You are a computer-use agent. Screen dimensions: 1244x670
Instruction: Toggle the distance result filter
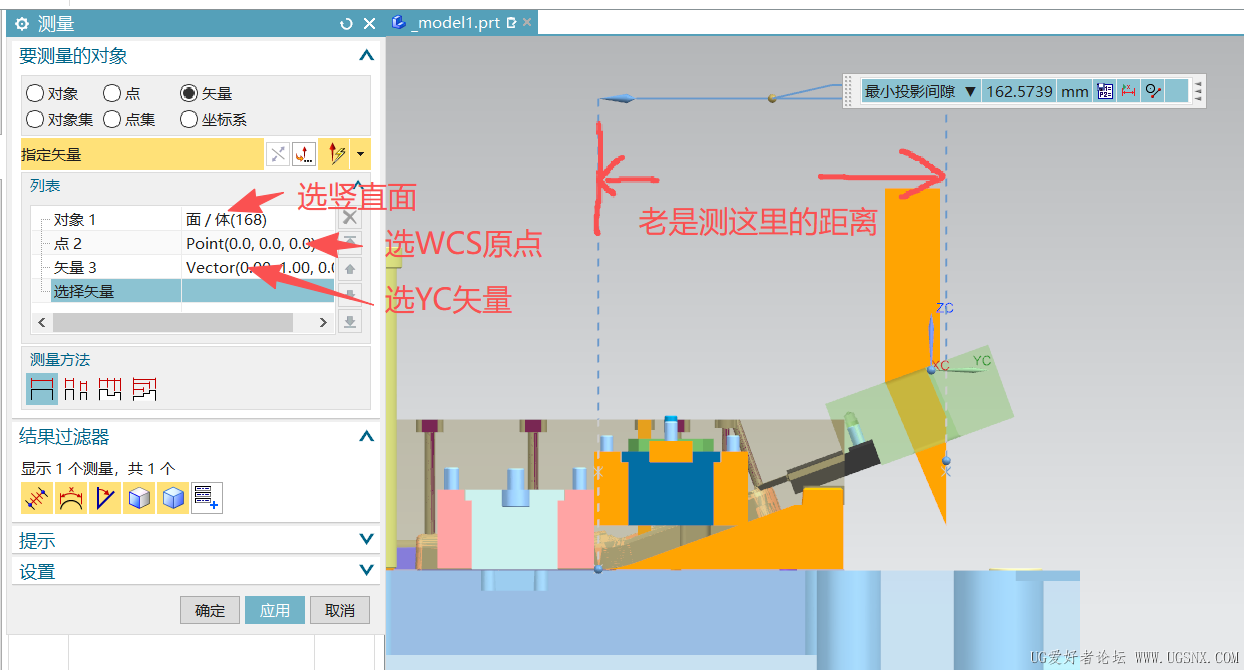(x=37, y=497)
